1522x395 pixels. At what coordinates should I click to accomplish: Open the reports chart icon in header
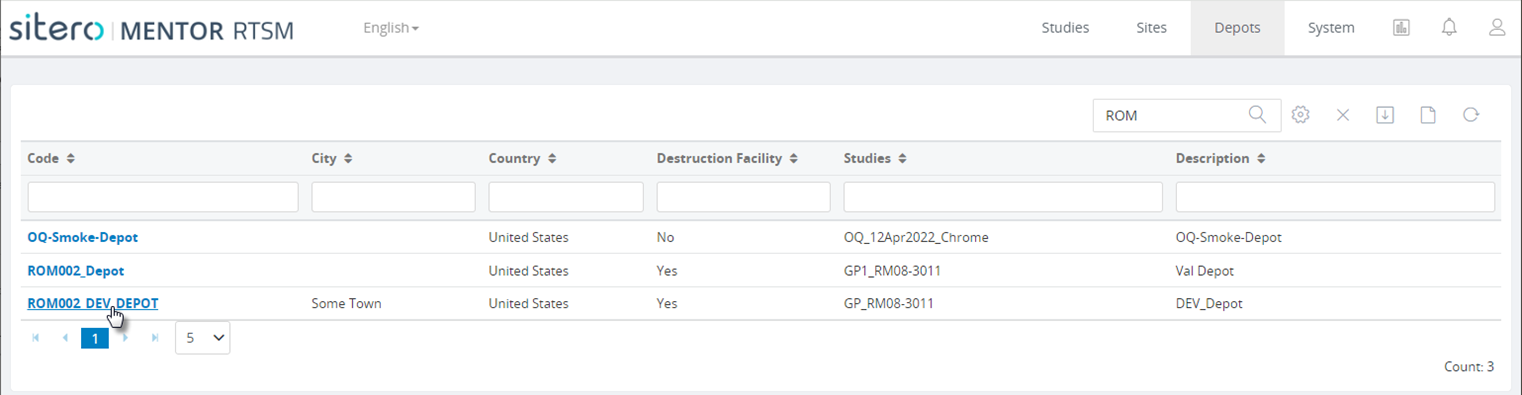[x=1401, y=28]
